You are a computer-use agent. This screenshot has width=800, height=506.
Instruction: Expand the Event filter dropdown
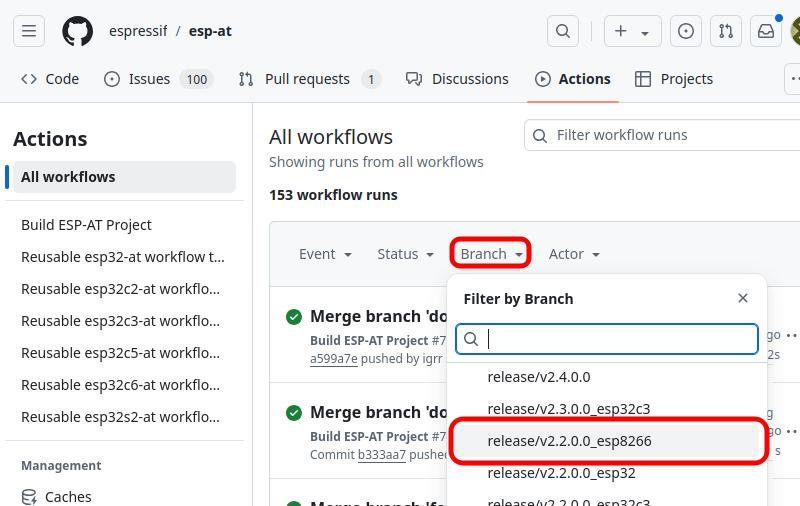click(325, 254)
